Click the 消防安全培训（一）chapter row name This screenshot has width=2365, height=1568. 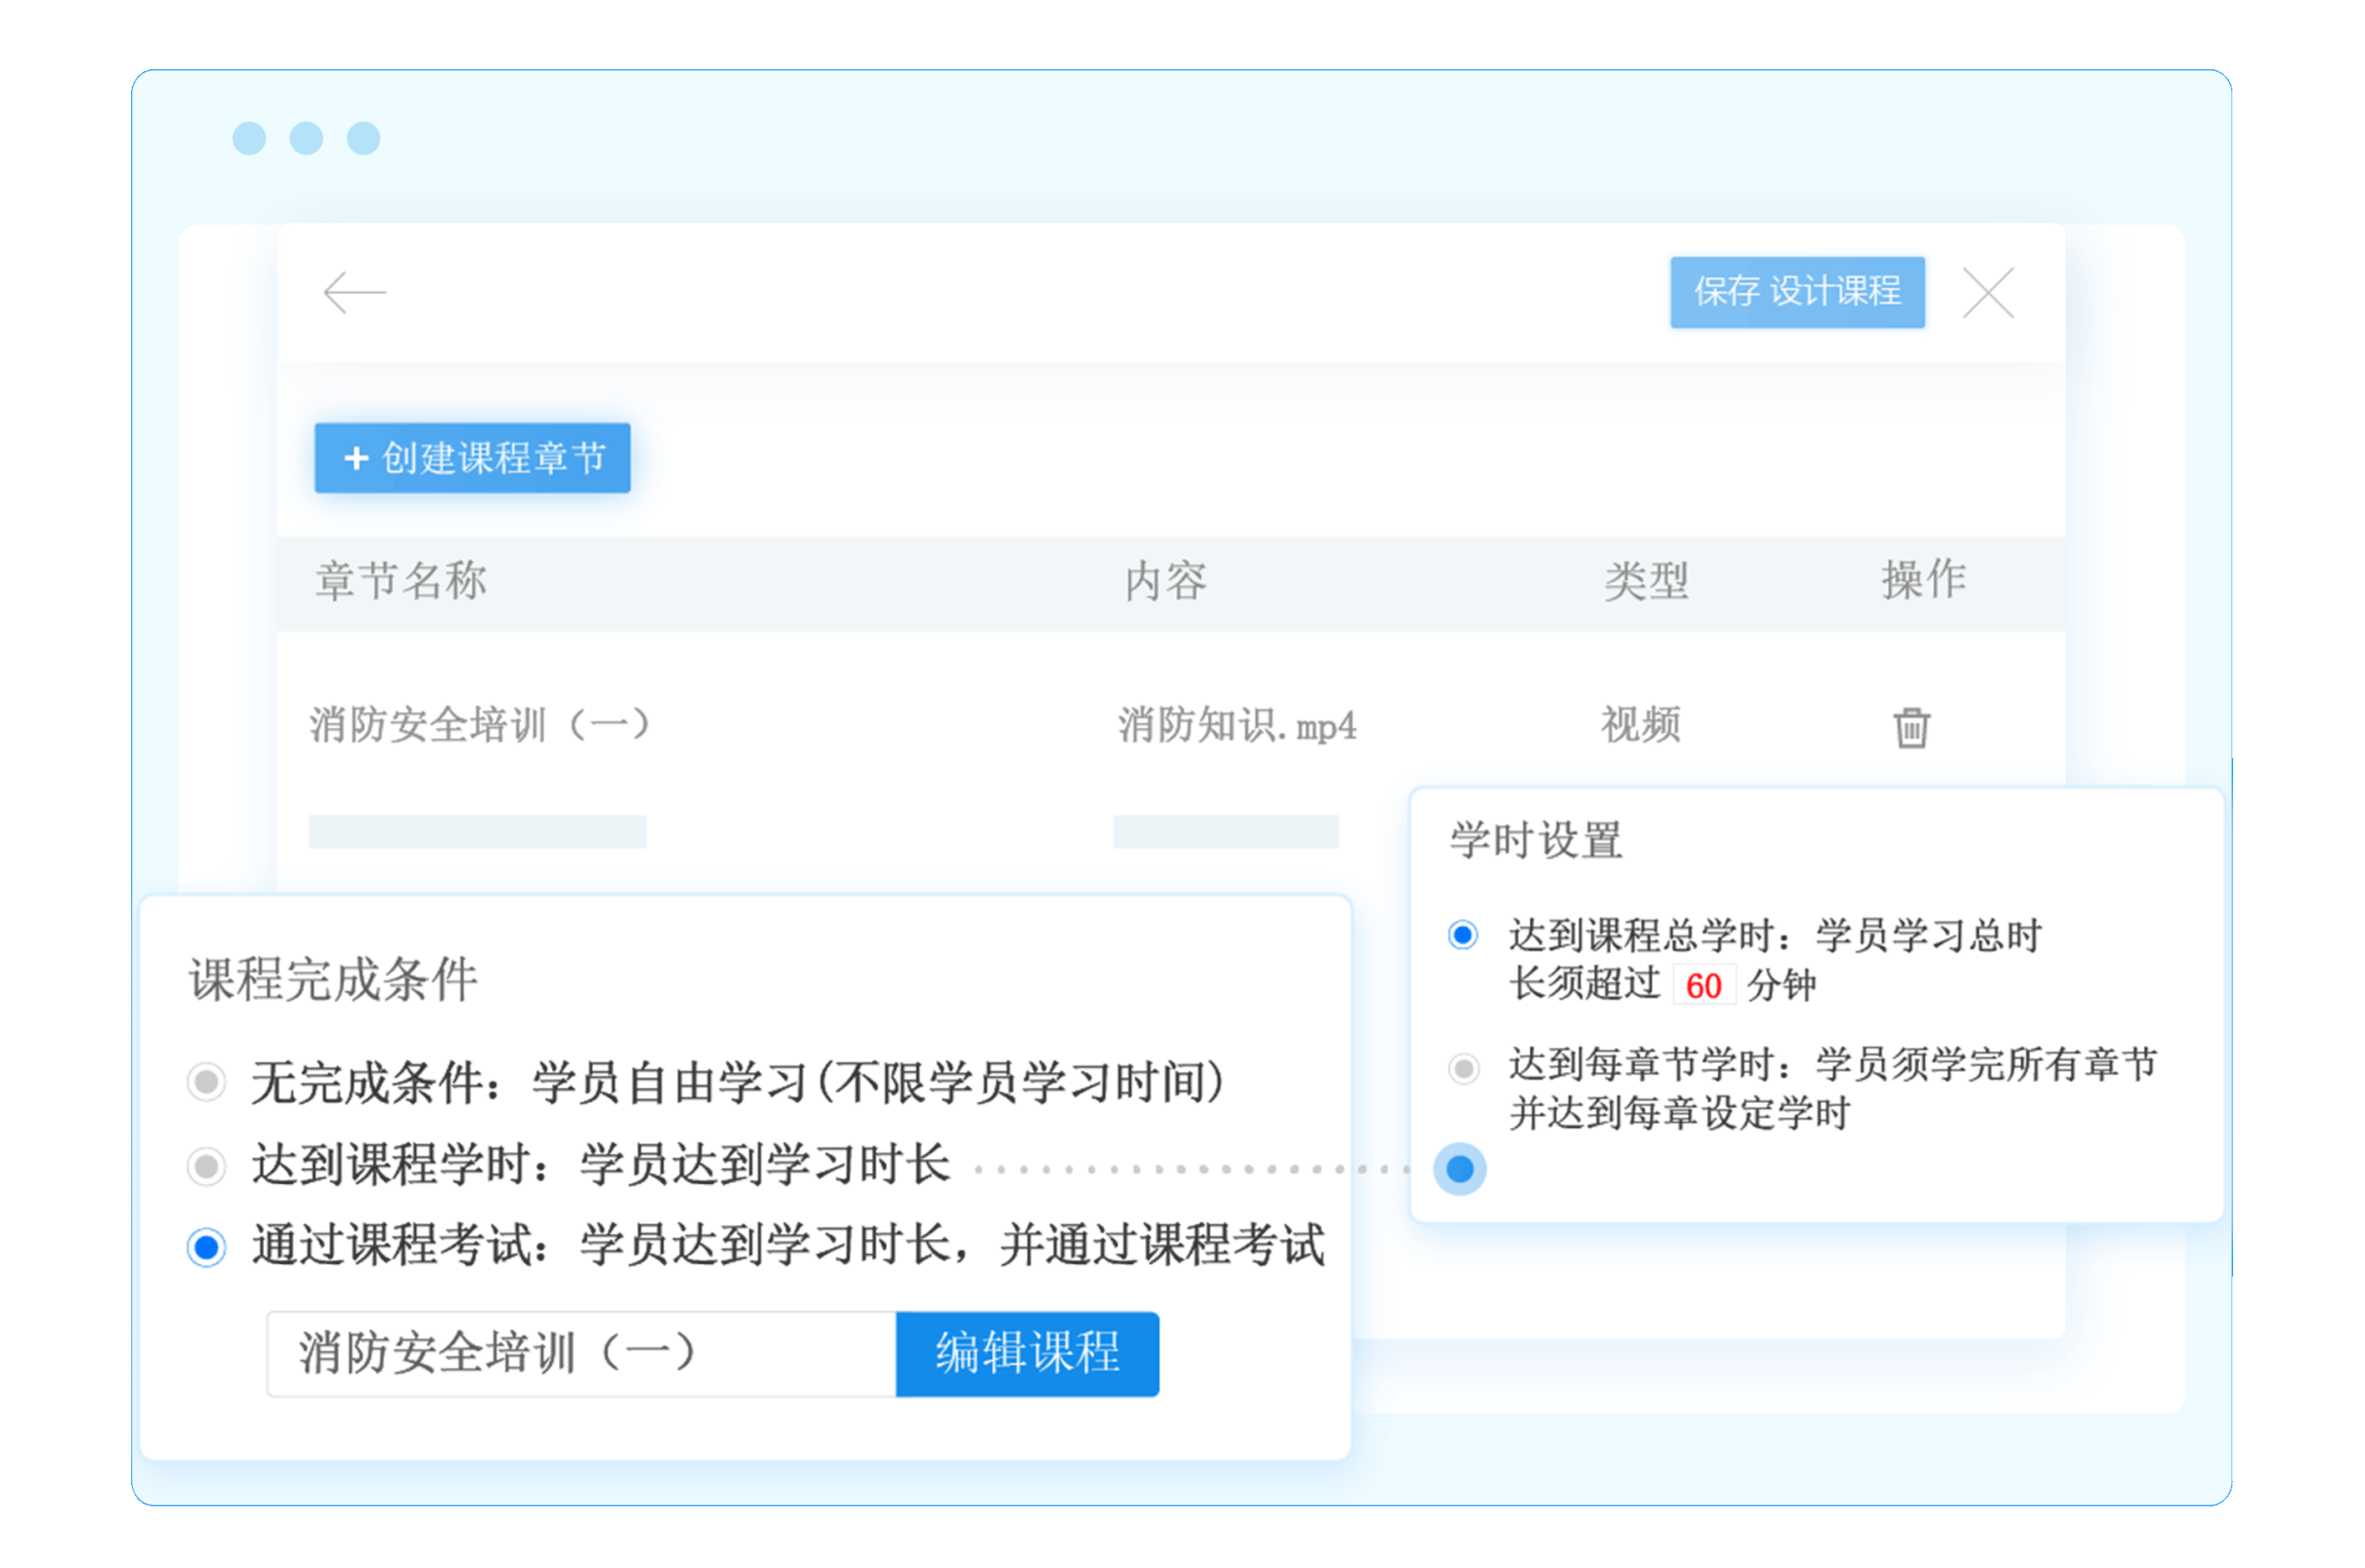479,725
